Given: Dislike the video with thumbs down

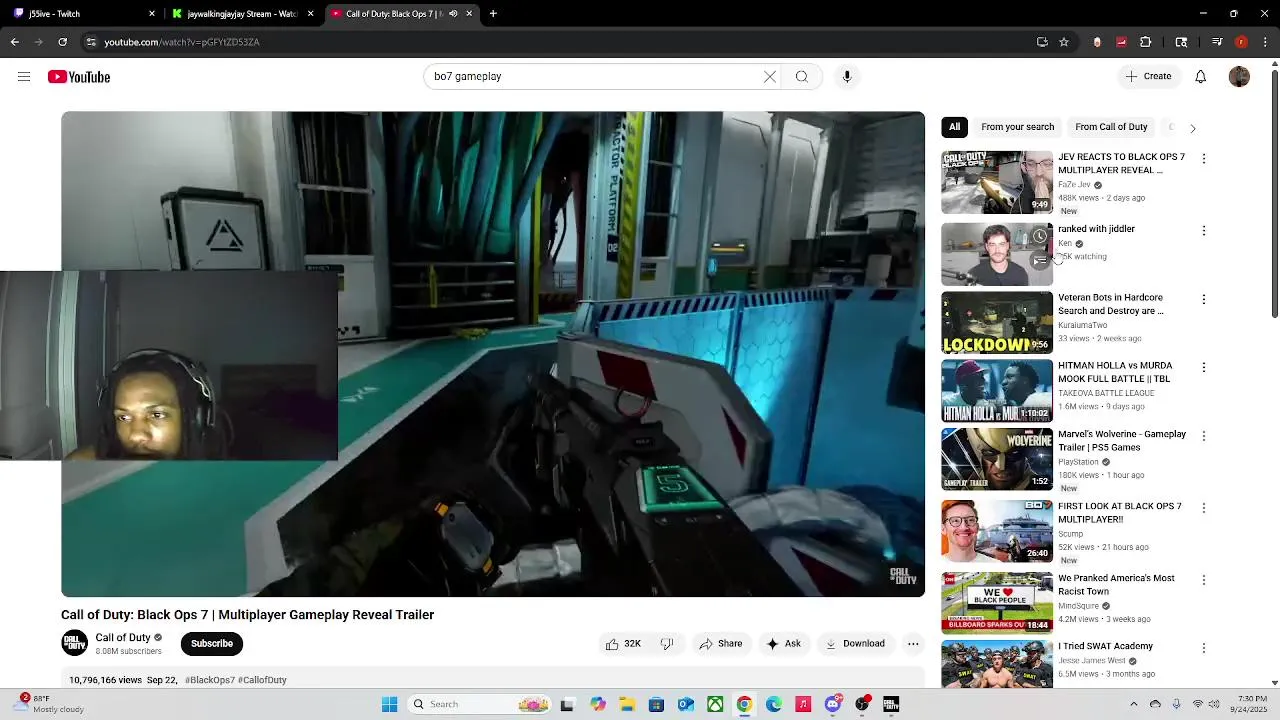Looking at the screenshot, I should point(667,644).
